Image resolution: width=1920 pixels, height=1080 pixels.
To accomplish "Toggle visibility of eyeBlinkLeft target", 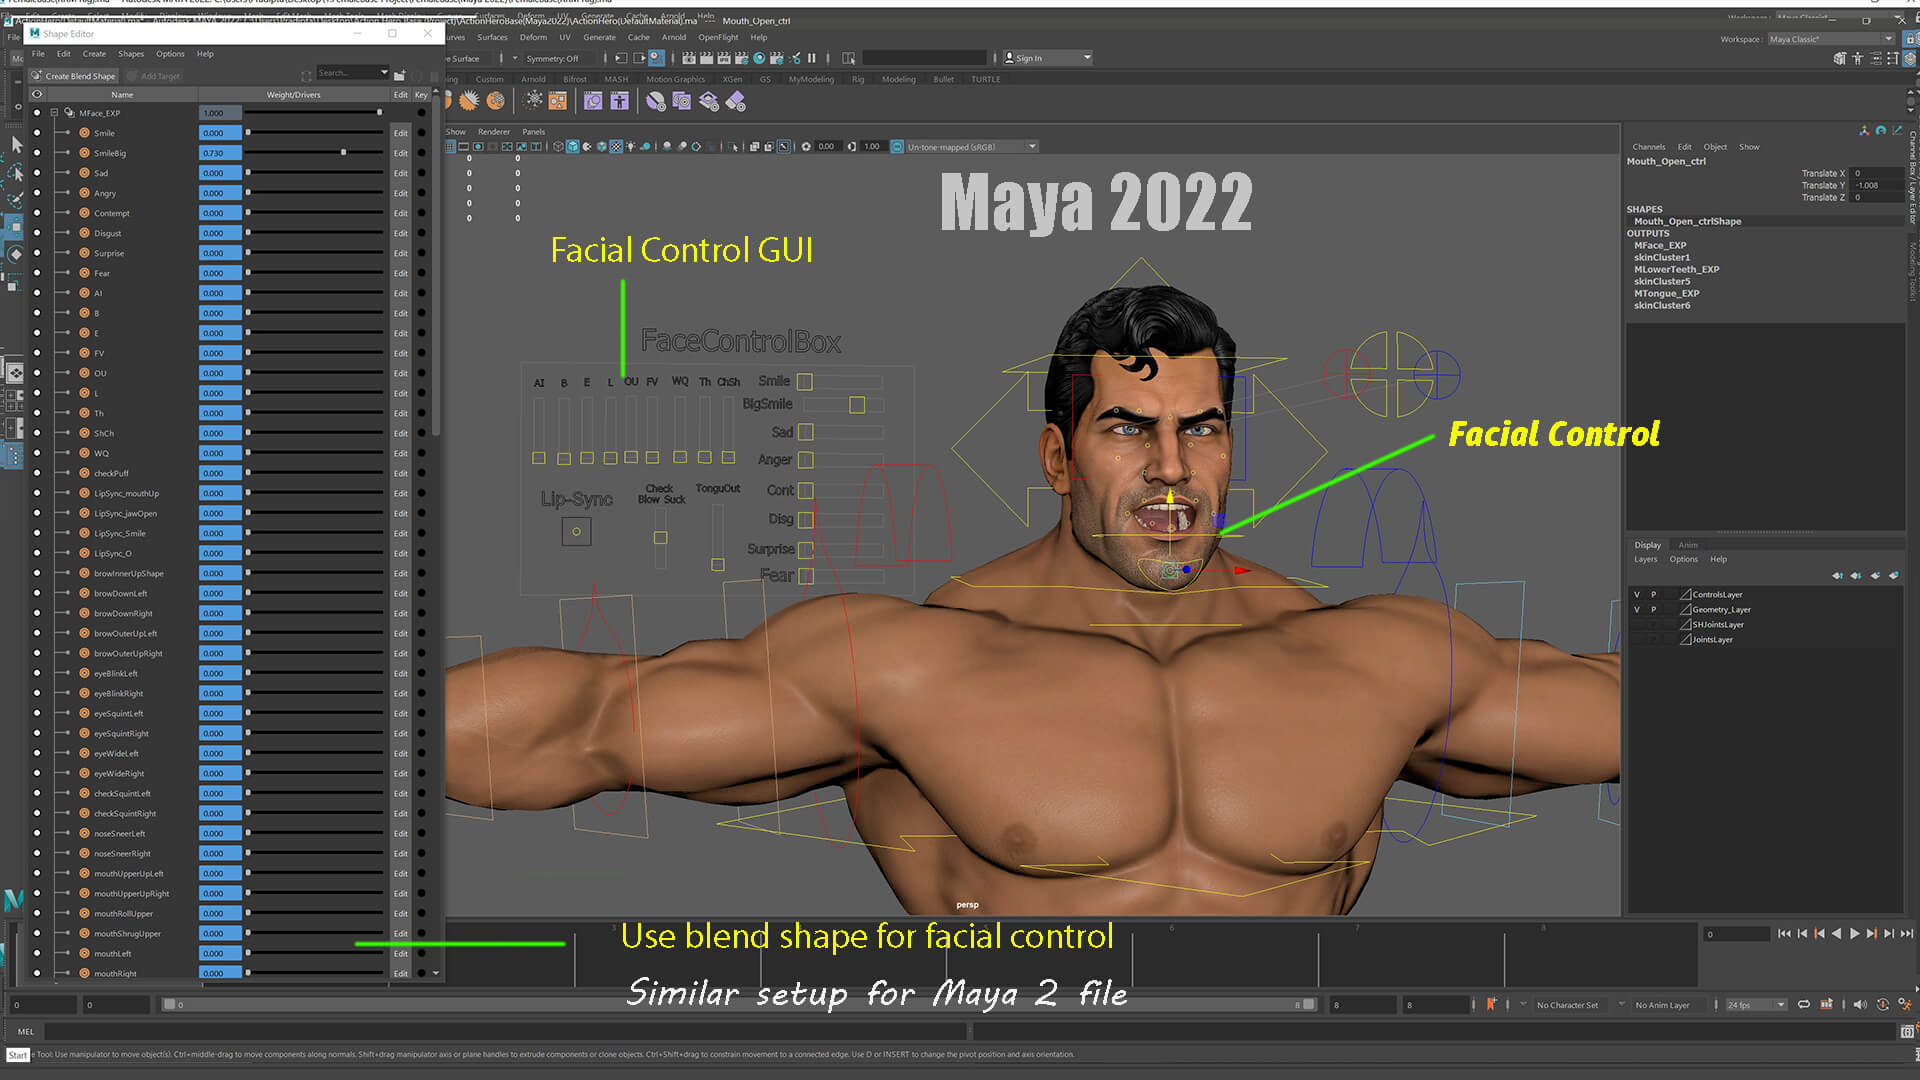I will coord(37,673).
